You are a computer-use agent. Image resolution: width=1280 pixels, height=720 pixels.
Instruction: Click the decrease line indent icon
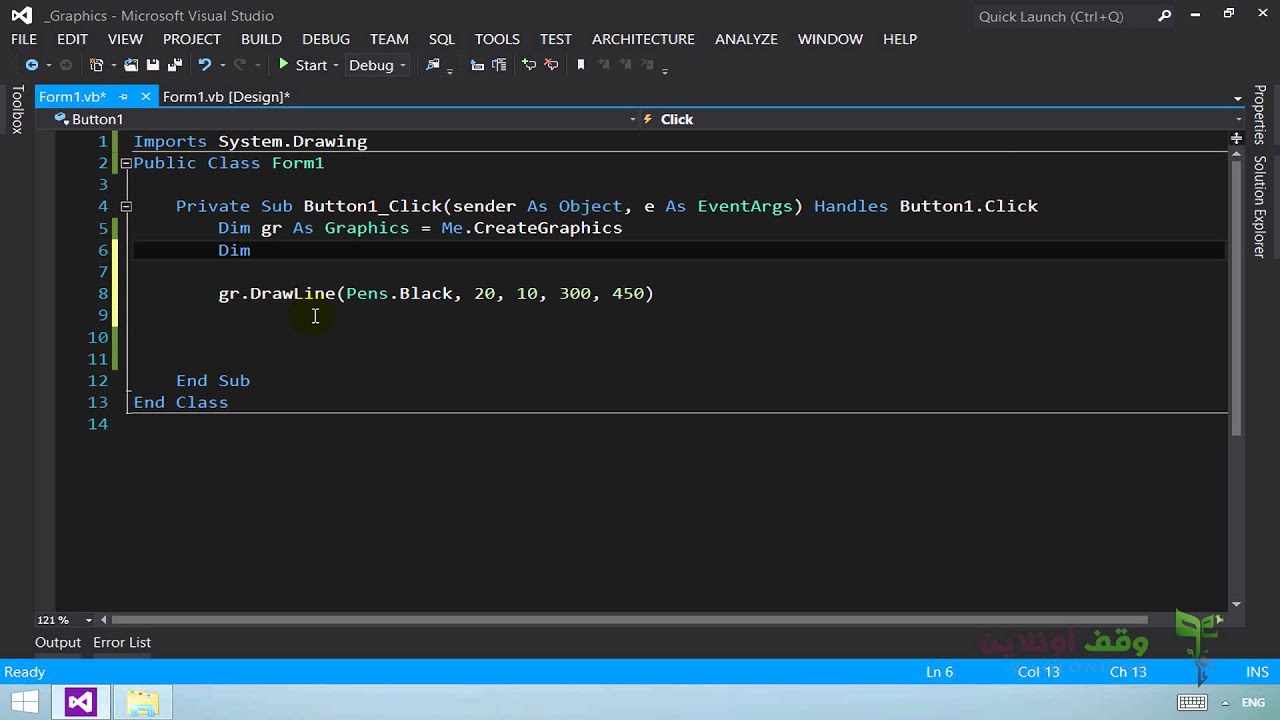[477, 65]
